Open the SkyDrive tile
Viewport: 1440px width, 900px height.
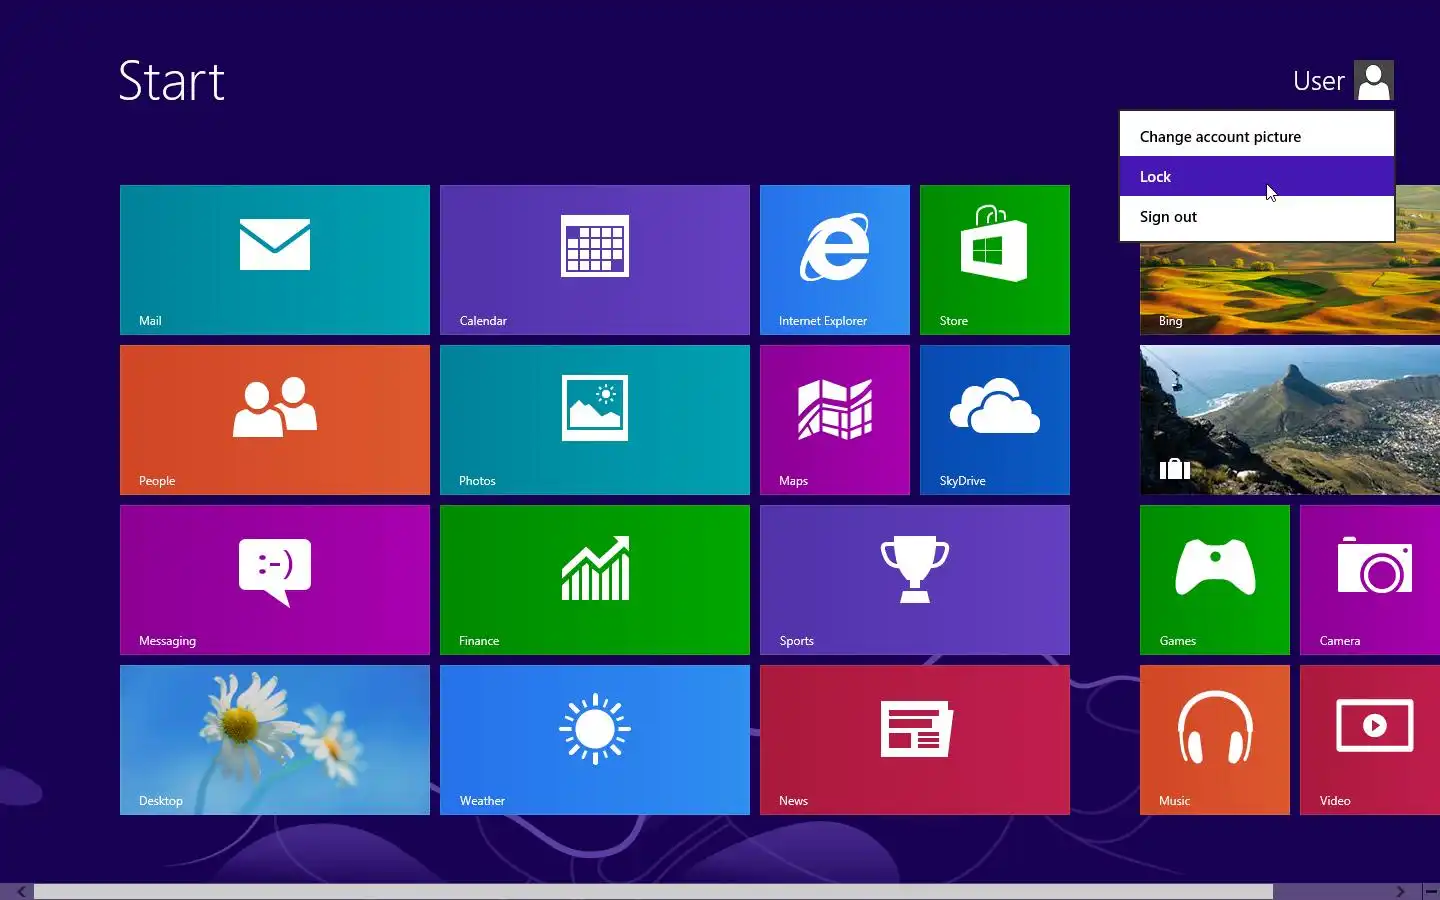[x=995, y=420]
